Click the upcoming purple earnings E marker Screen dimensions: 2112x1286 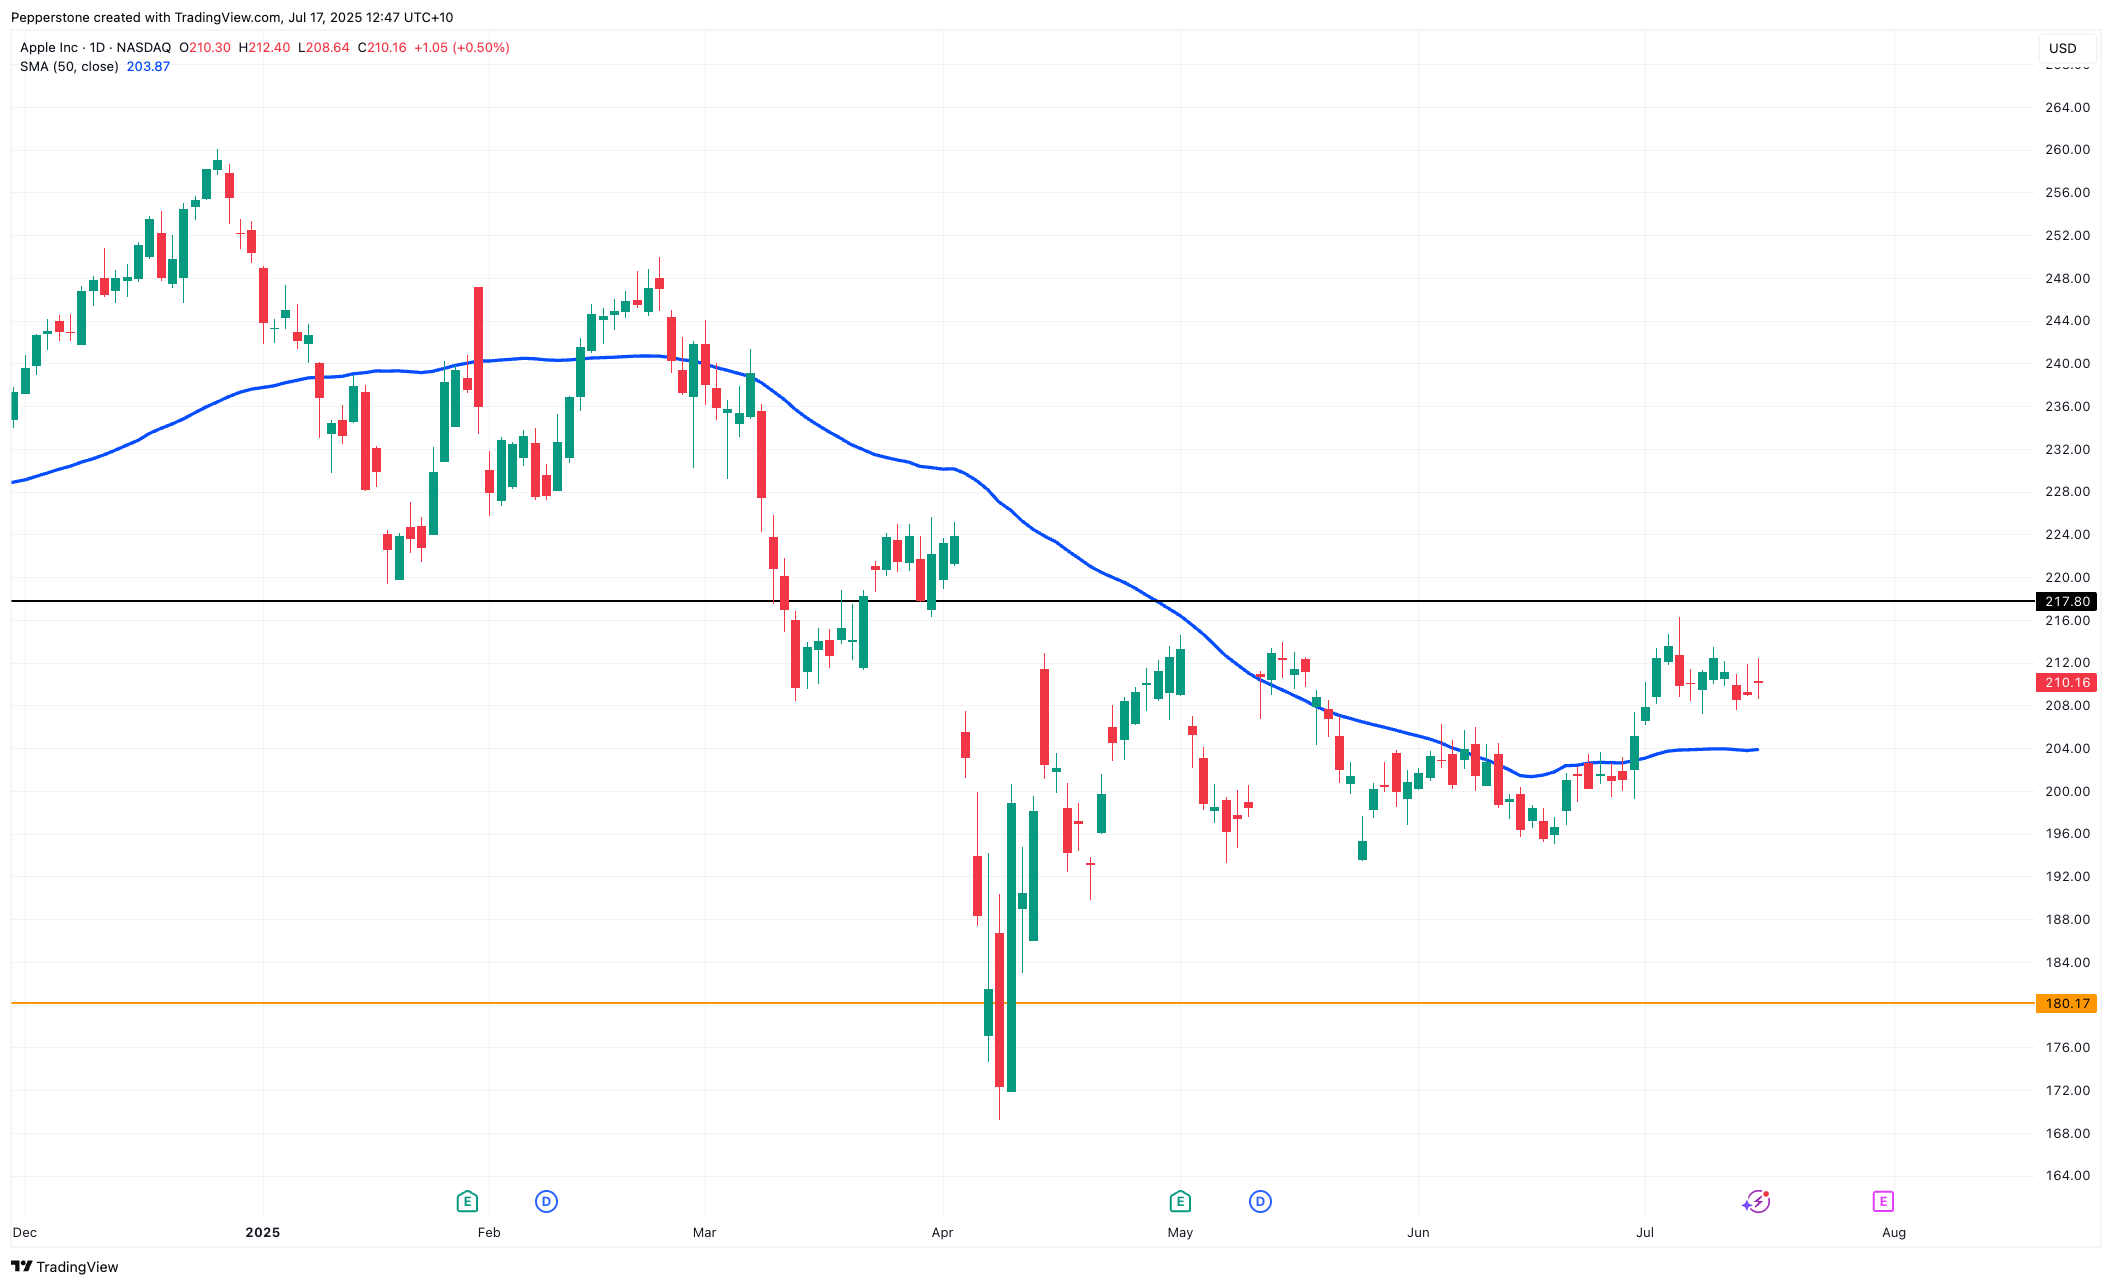1883,1201
